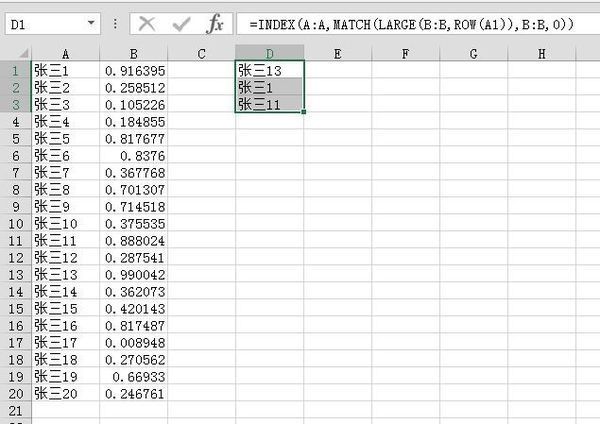Click the Cancel (X) icon in formula bar
This screenshot has height=424, width=600.
tap(147, 22)
